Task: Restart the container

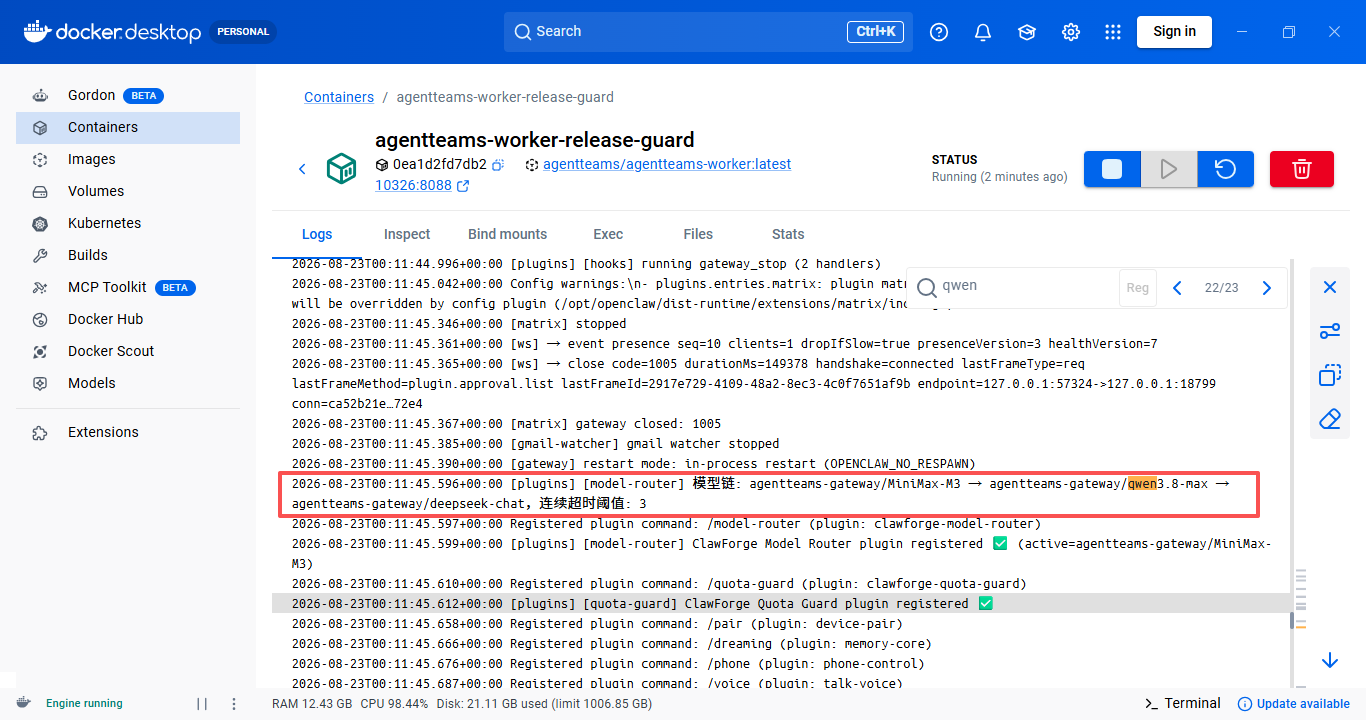Action: [x=1226, y=169]
